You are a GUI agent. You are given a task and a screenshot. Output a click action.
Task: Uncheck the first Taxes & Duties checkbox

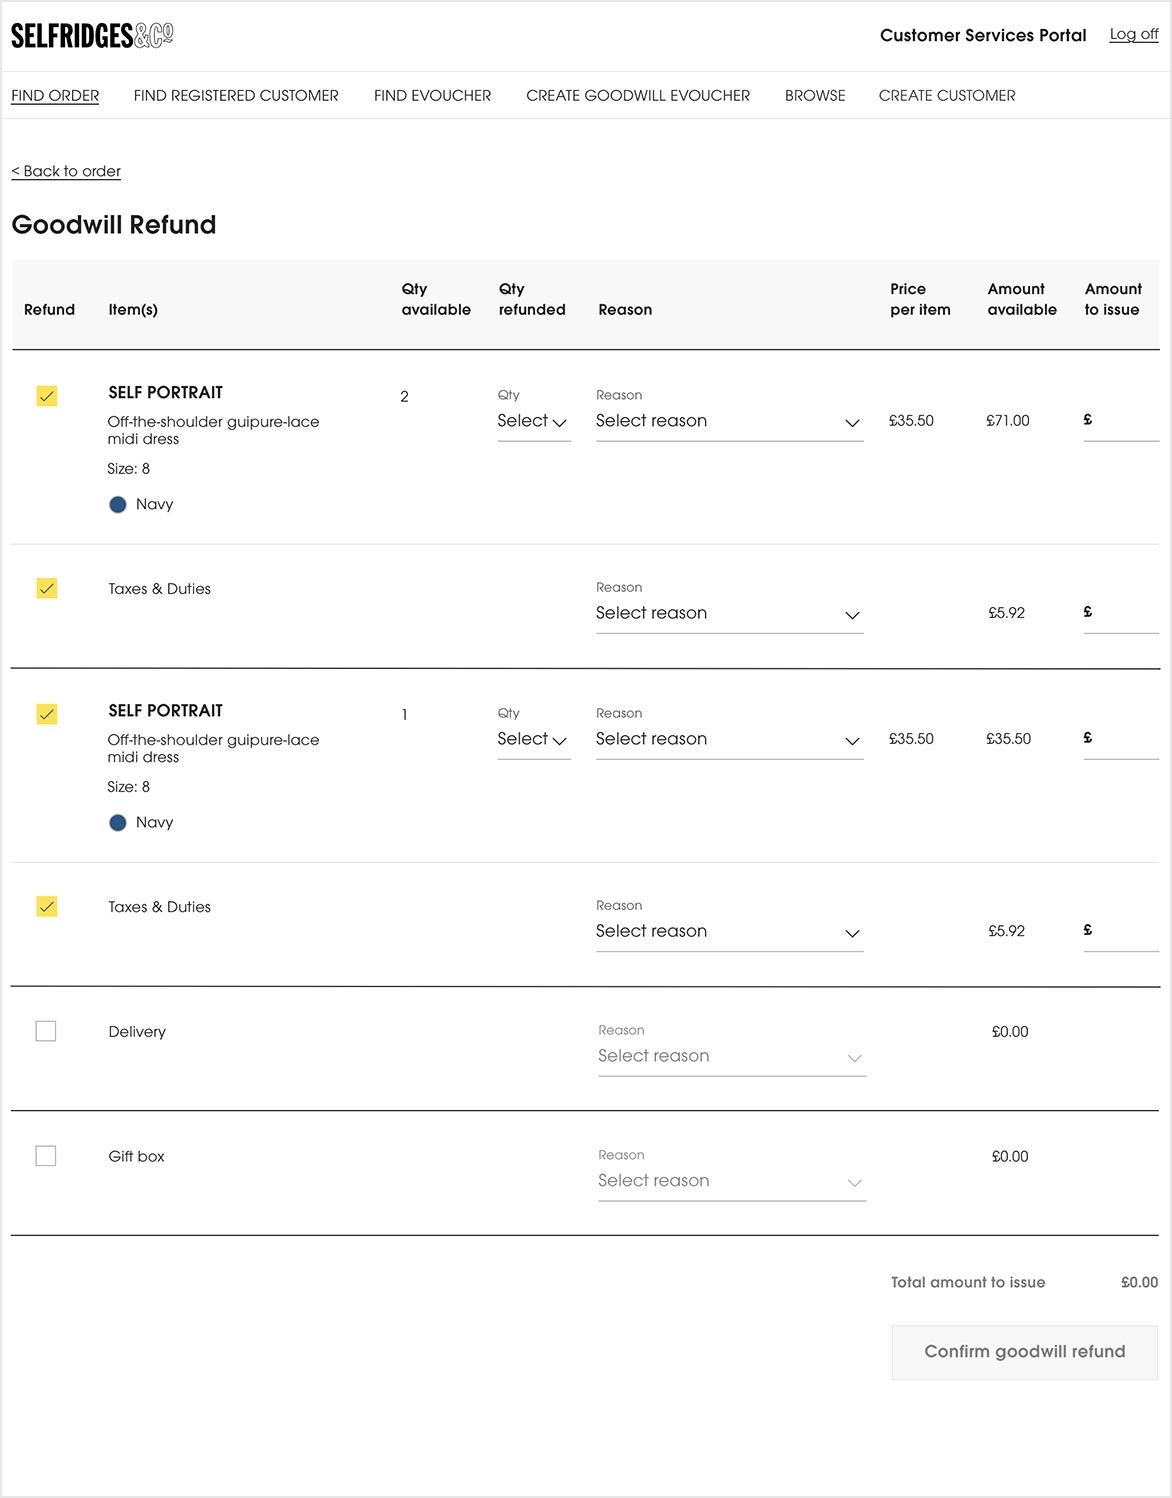pyautogui.click(x=47, y=588)
